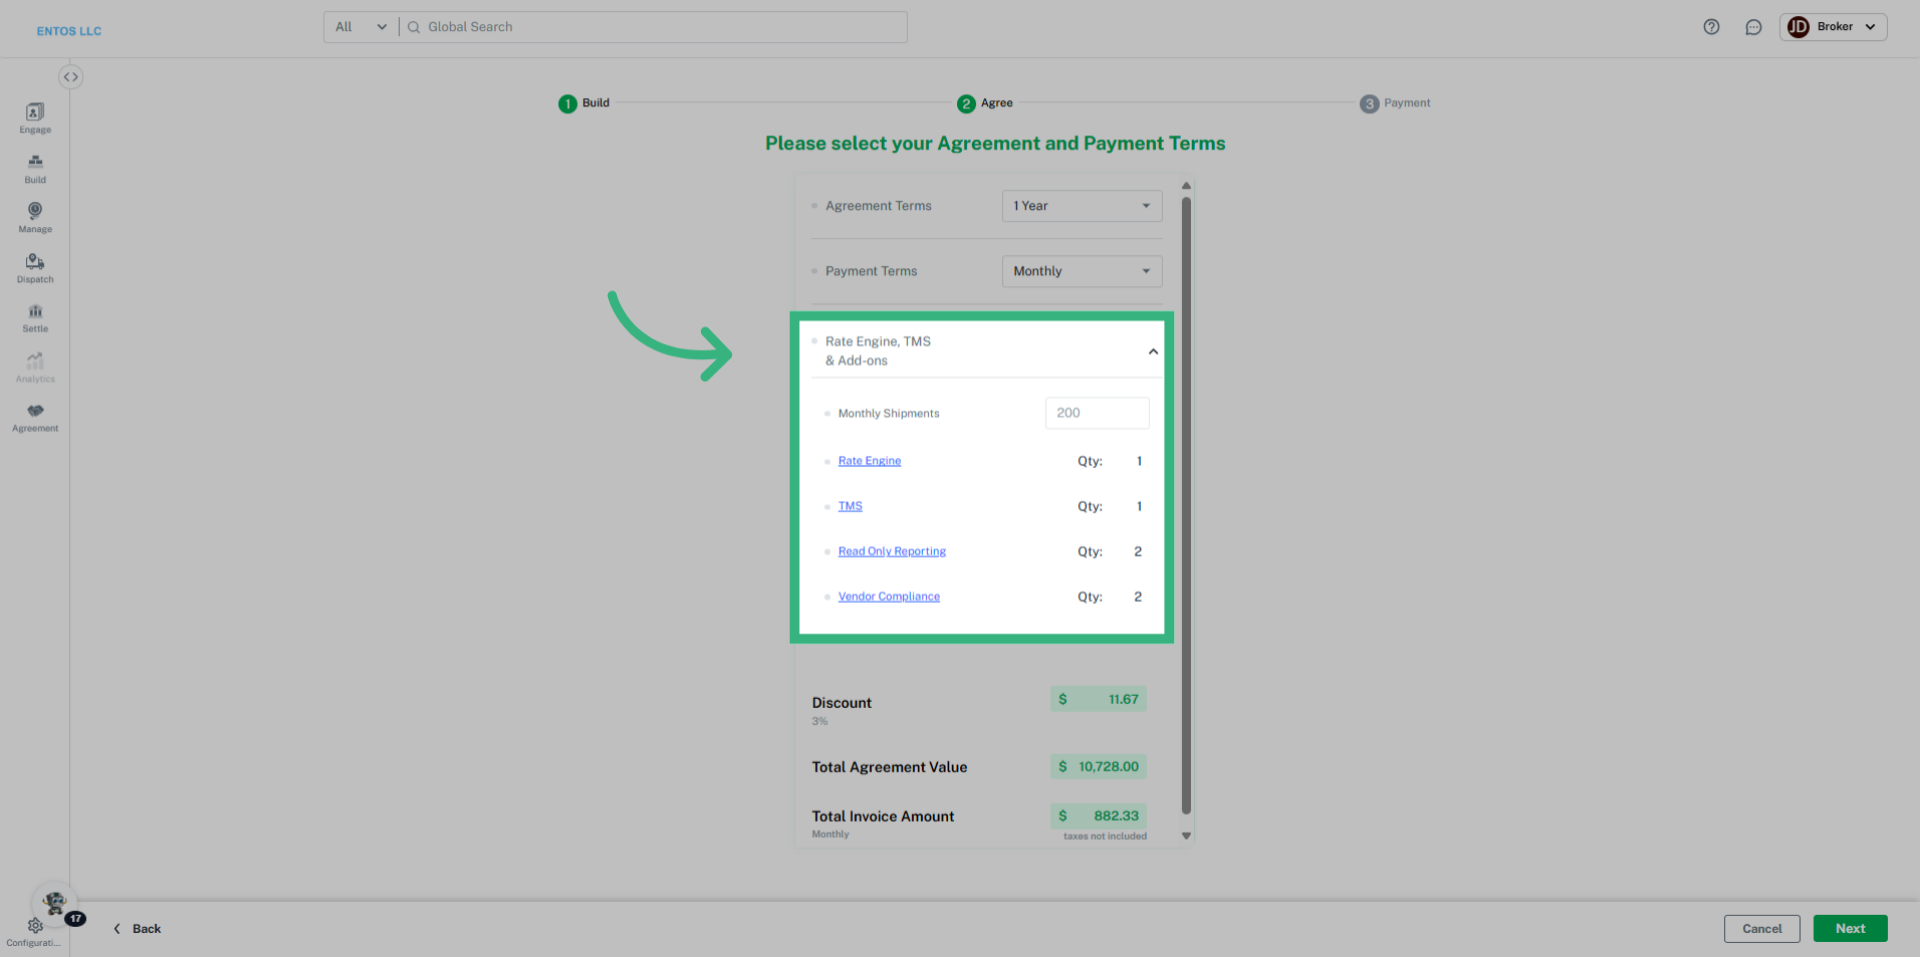The image size is (1920, 957).
Task: Click the terms panel vertical scrollbar
Action: tap(1186, 500)
